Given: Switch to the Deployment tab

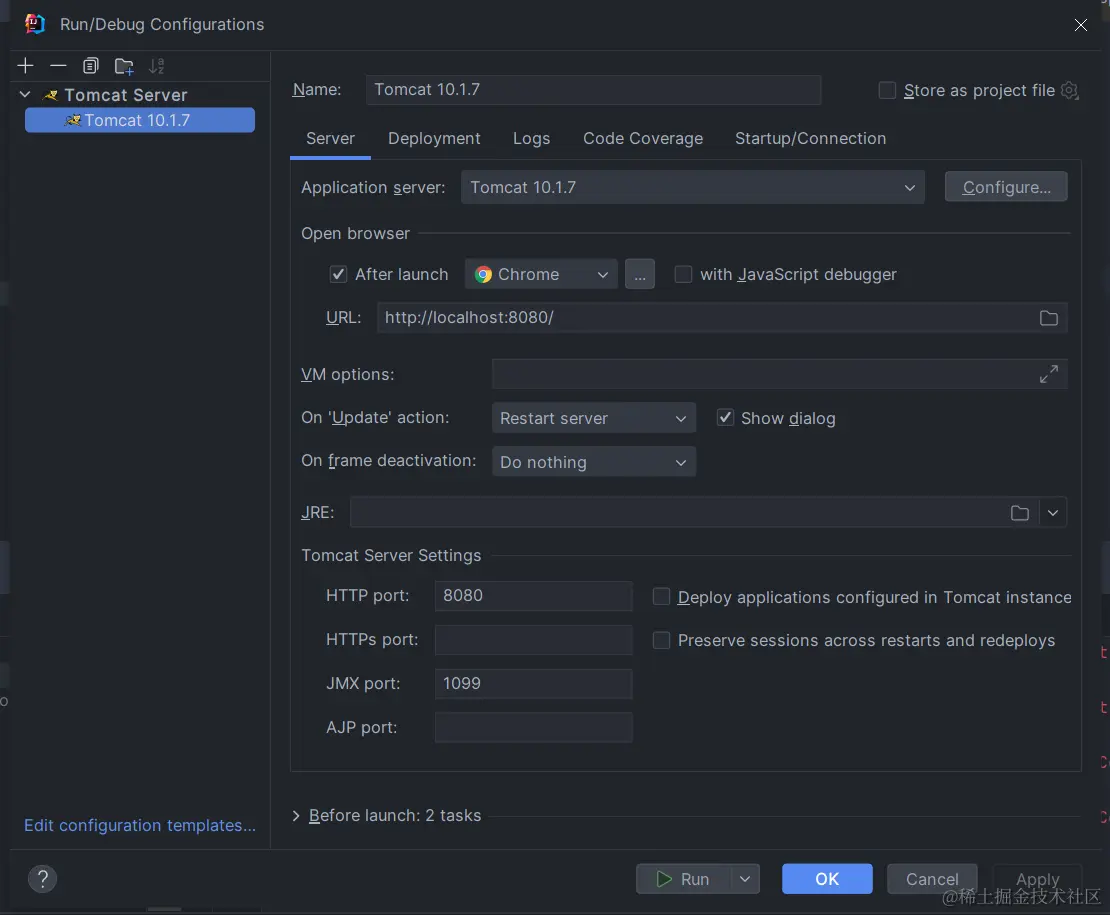Looking at the screenshot, I should coord(434,139).
